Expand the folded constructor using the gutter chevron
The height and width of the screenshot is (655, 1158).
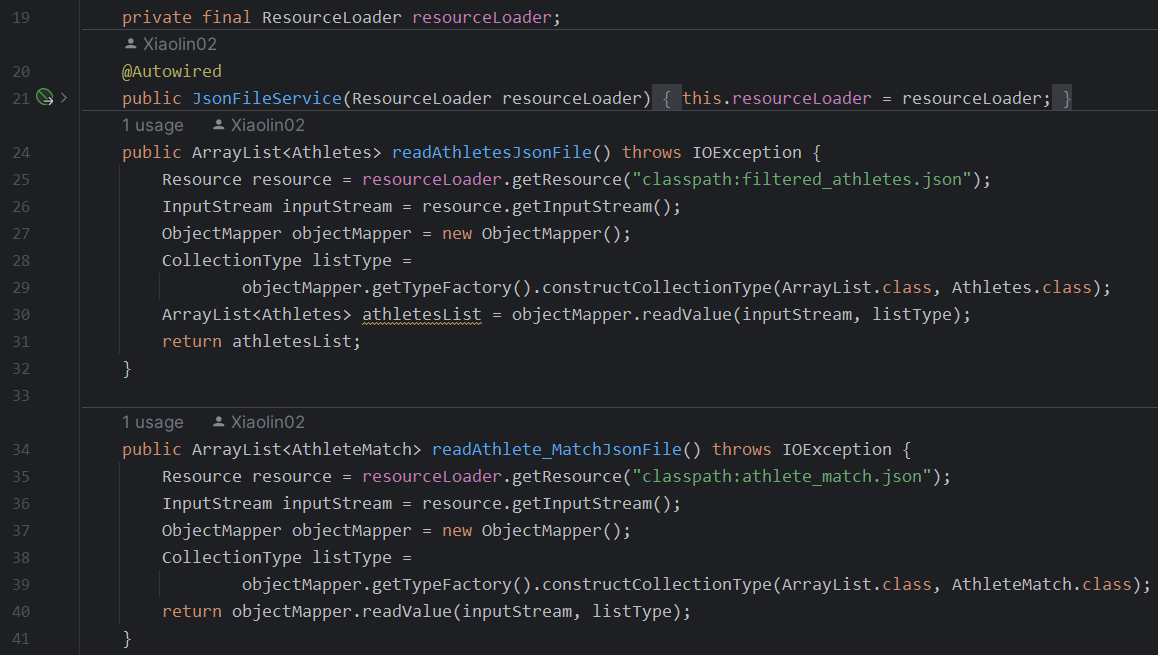[64, 98]
